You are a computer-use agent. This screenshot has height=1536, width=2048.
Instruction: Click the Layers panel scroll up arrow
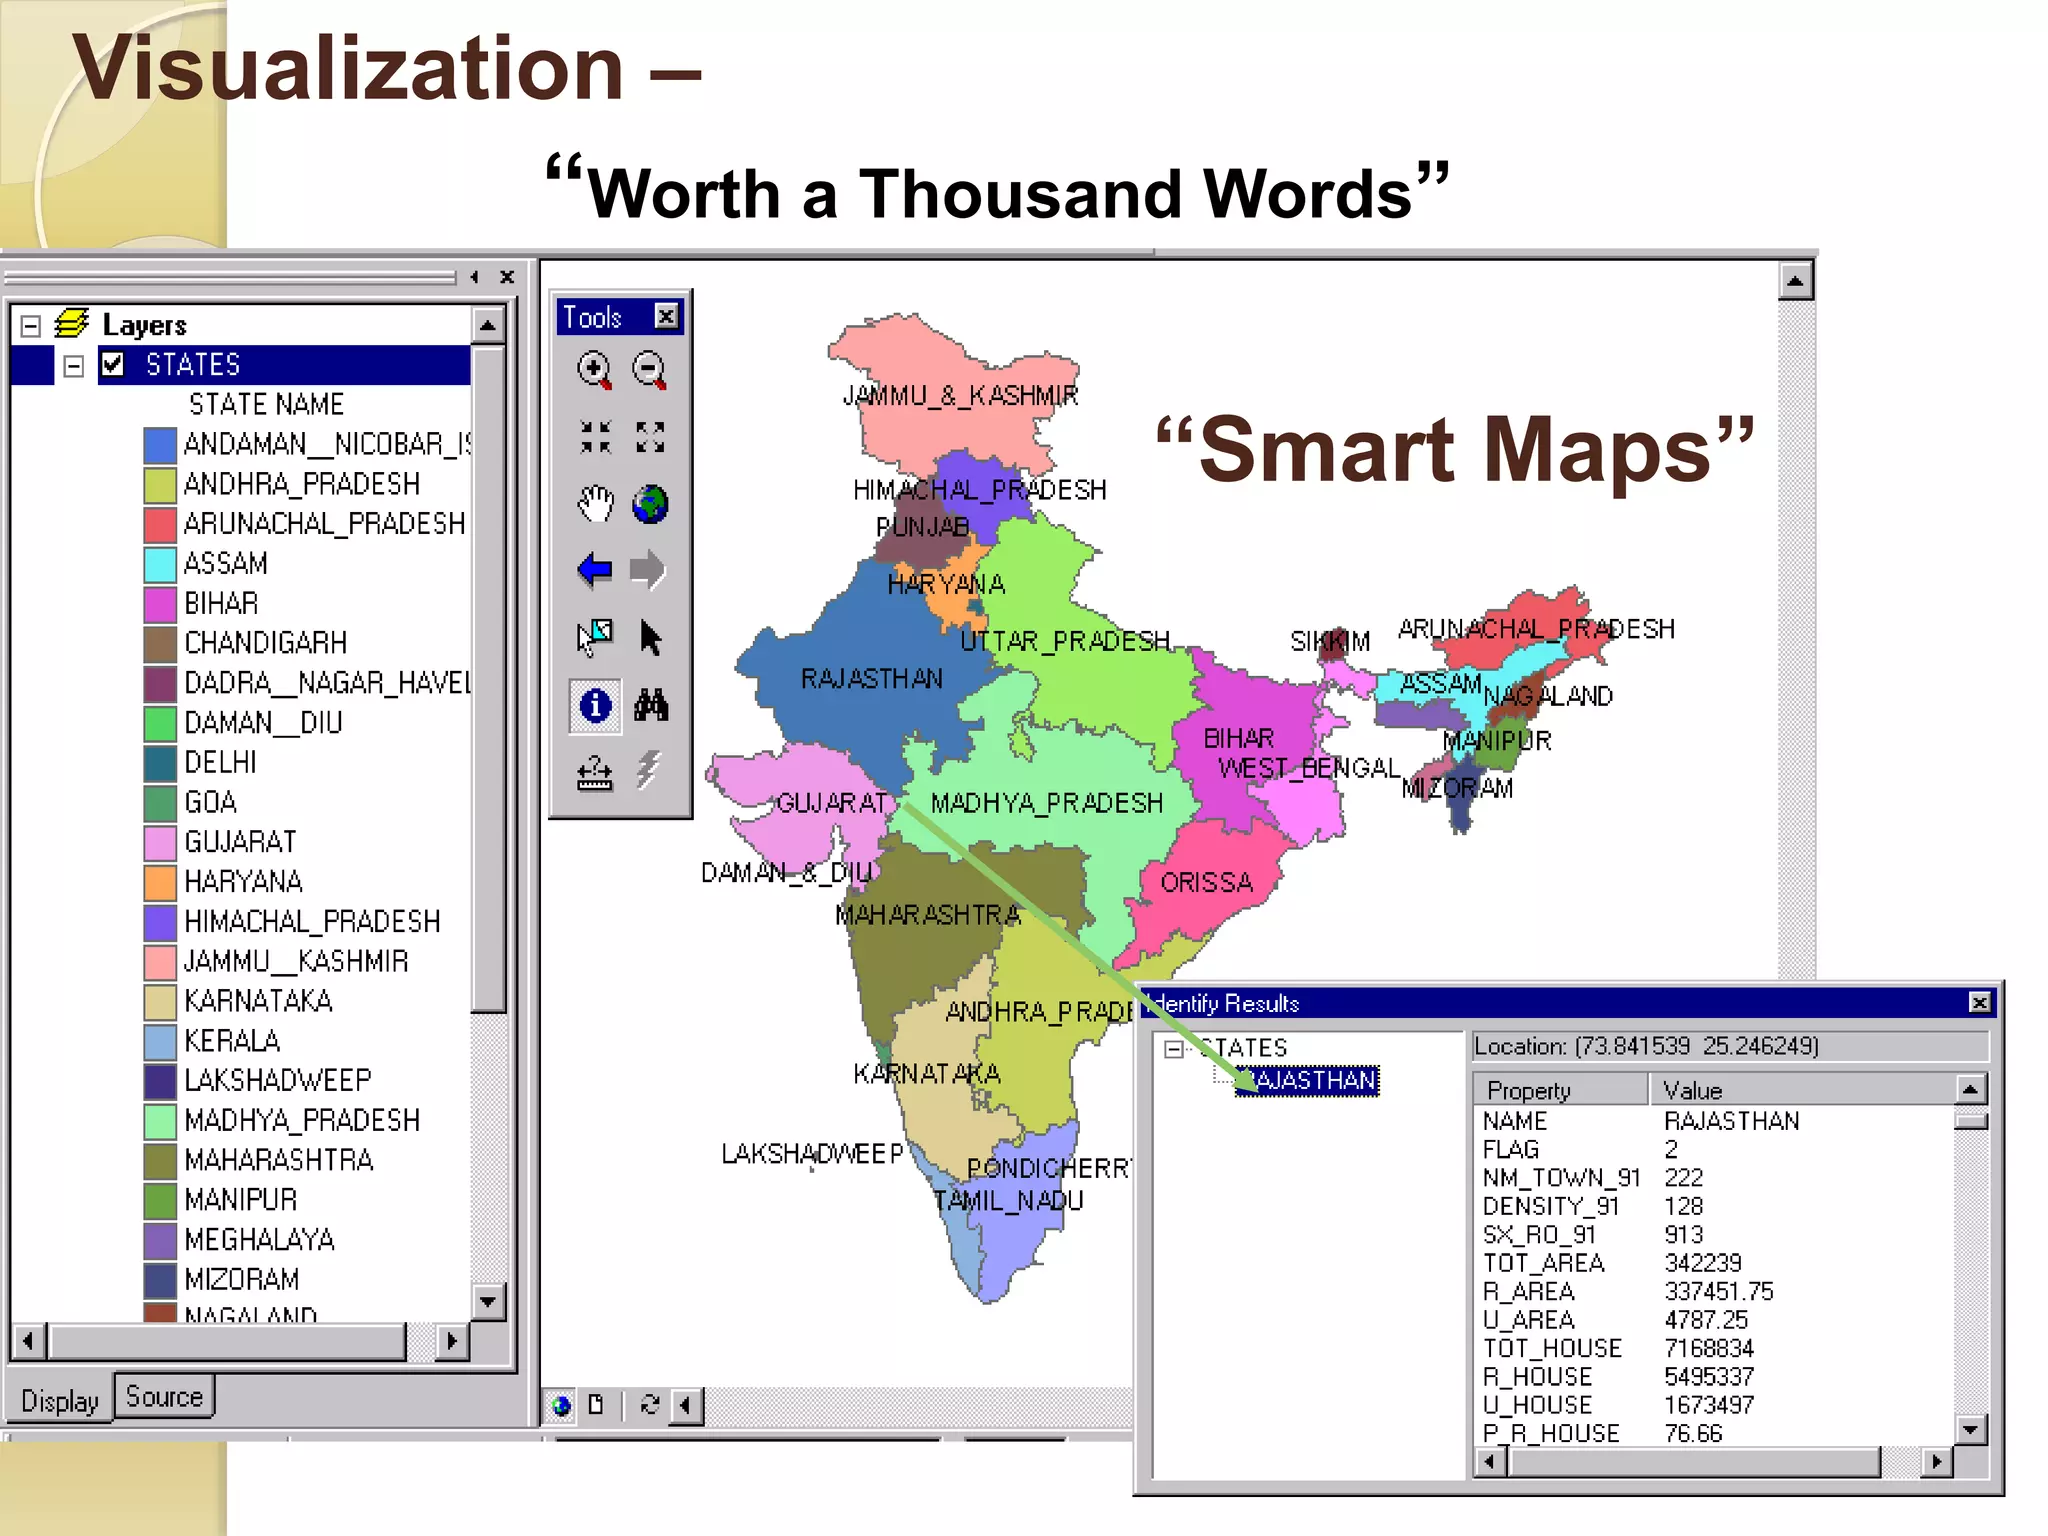coord(488,325)
